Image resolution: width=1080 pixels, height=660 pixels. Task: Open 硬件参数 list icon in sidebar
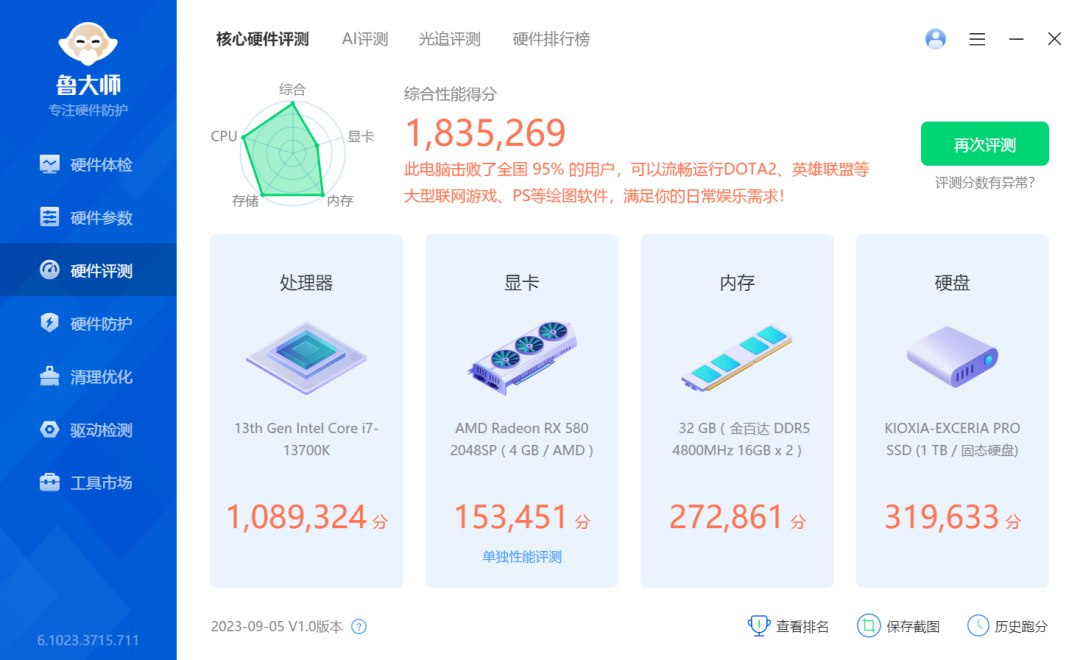(x=50, y=217)
